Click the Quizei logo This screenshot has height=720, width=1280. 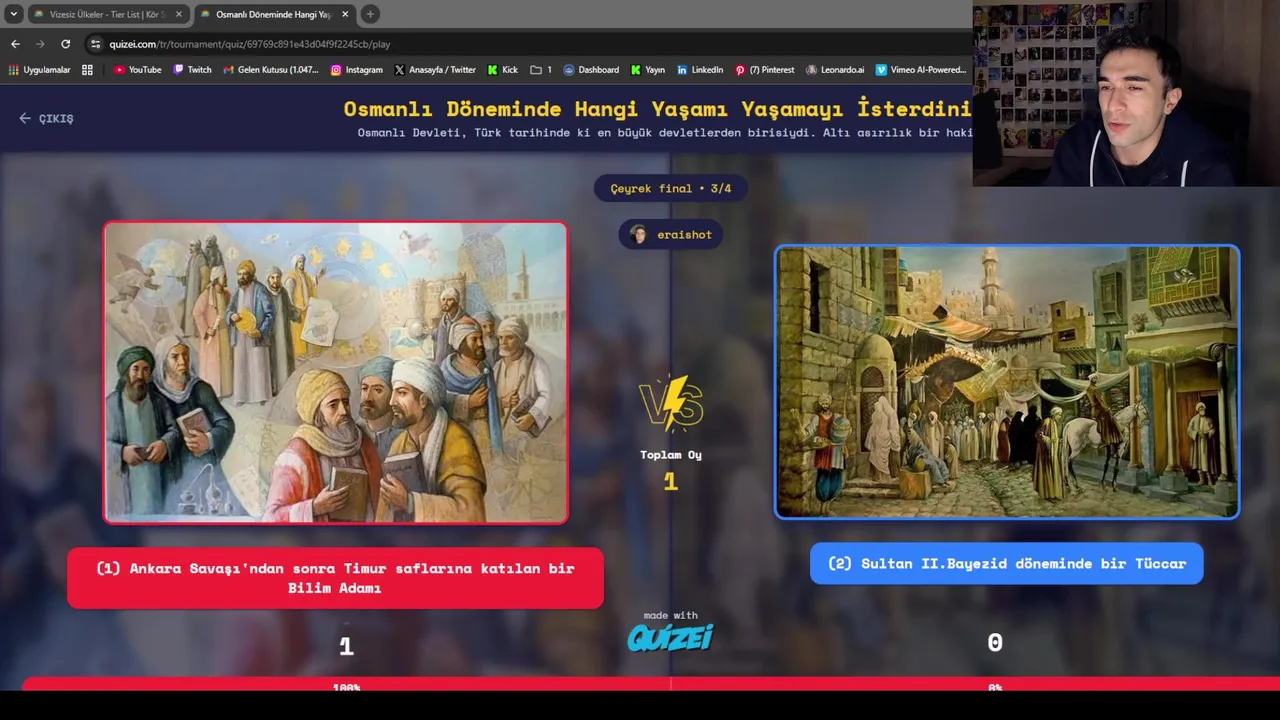coord(670,637)
